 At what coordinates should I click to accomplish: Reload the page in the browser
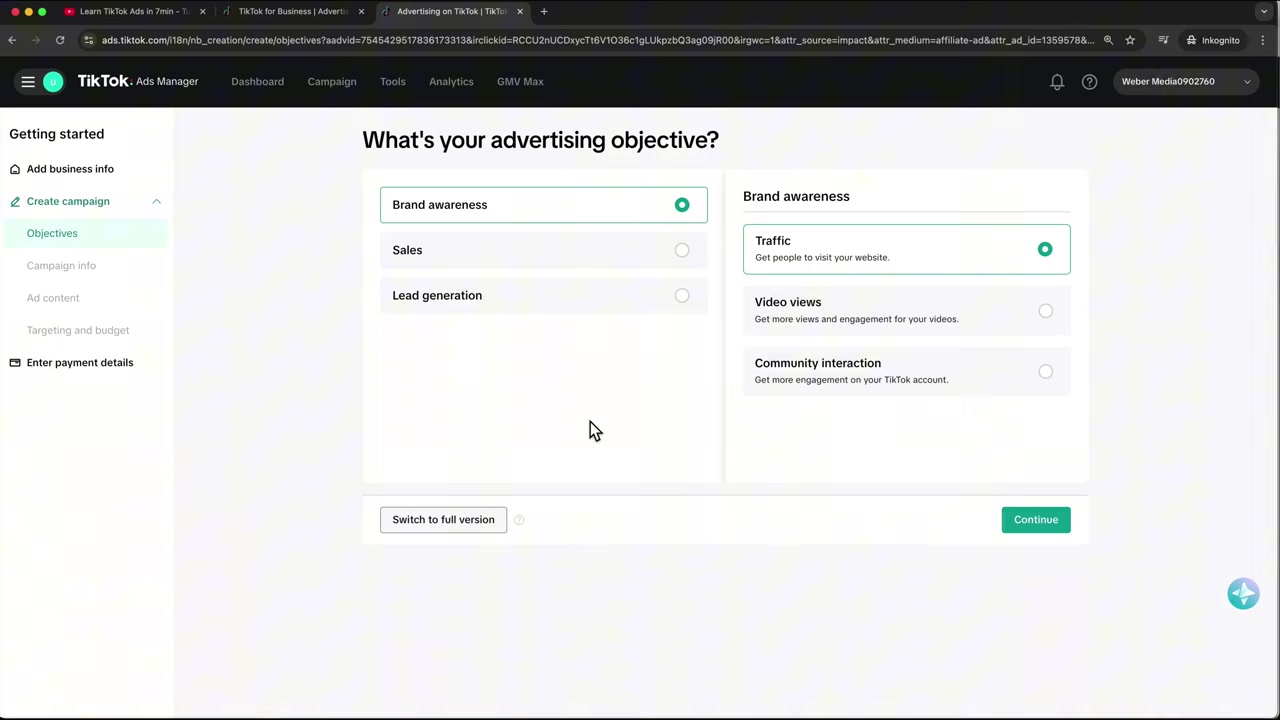tap(60, 40)
